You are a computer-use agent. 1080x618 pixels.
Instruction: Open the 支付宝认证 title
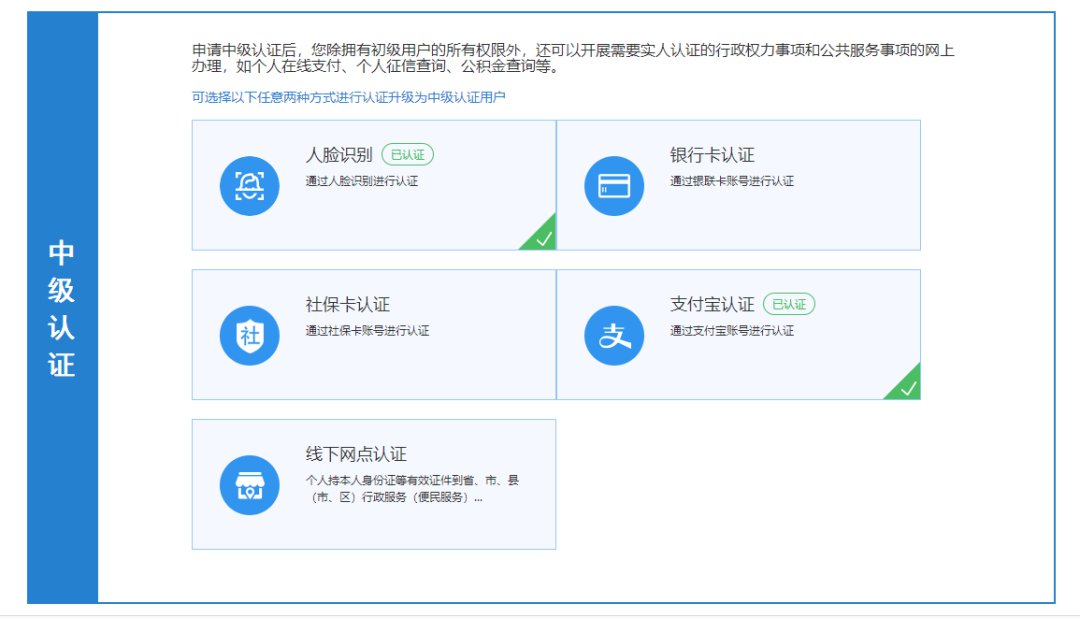click(712, 304)
